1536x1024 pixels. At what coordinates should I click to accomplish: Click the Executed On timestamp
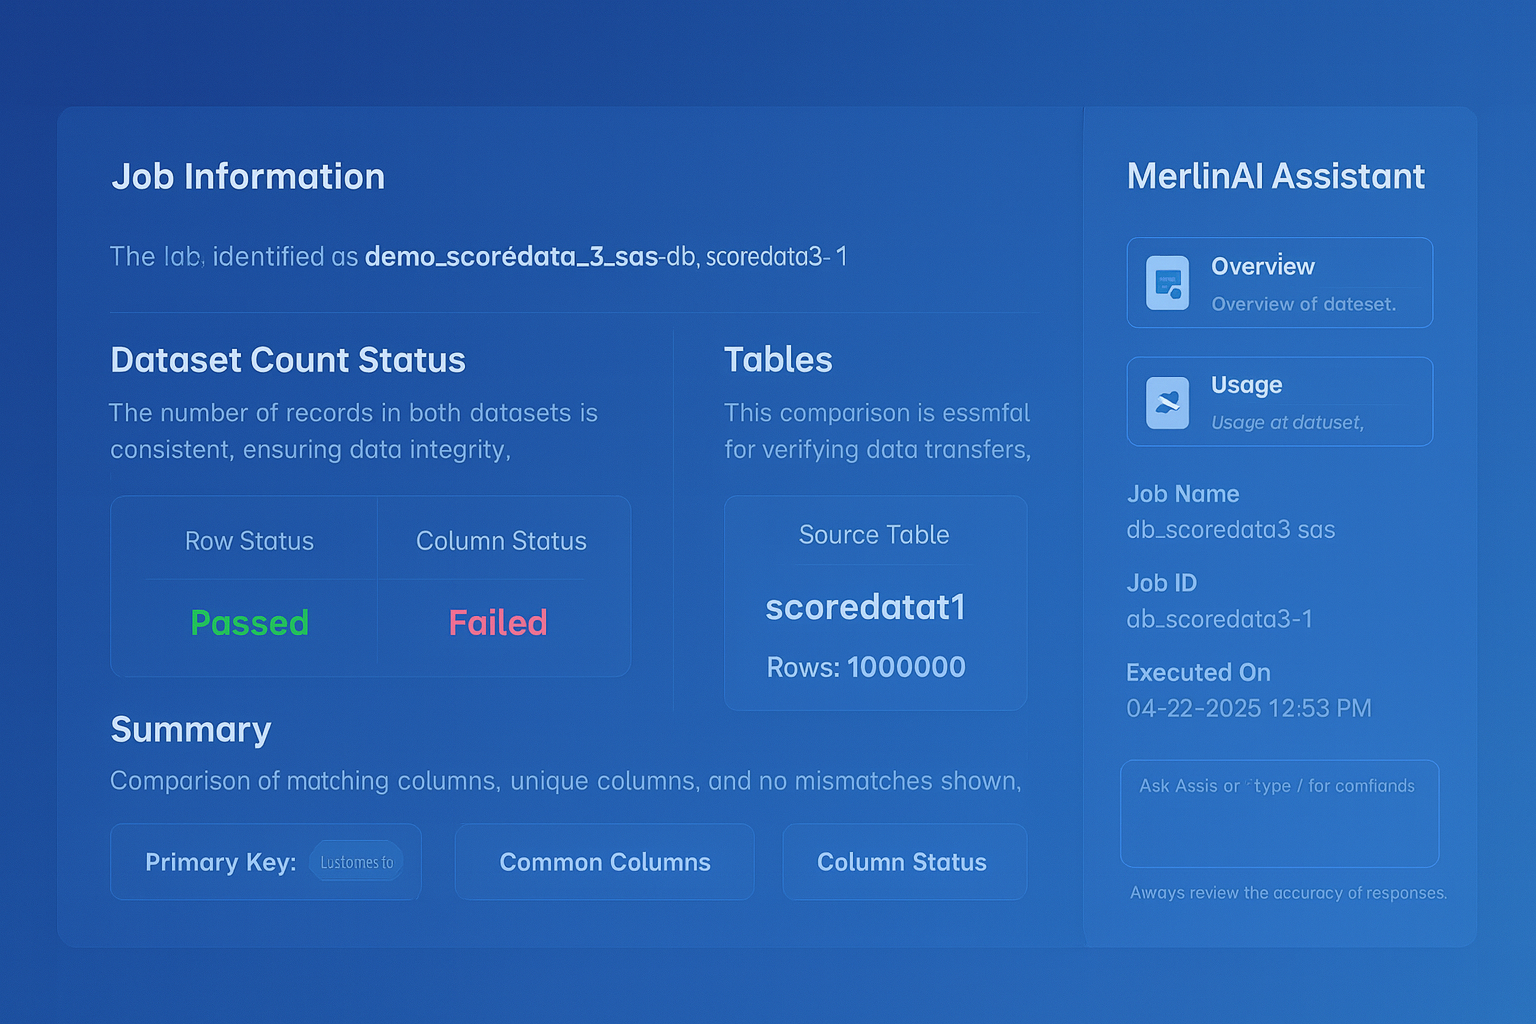[x=1249, y=708]
